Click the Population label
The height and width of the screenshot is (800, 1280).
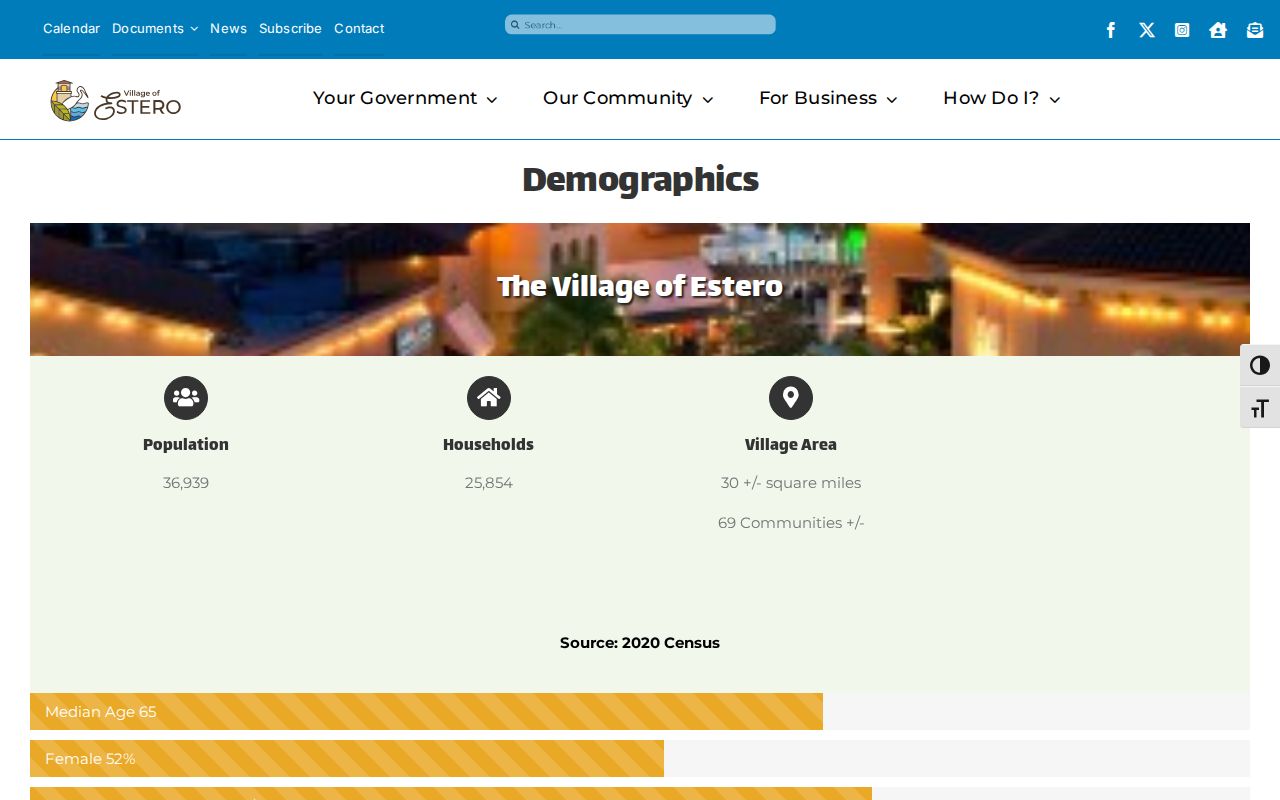[x=186, y=445]
